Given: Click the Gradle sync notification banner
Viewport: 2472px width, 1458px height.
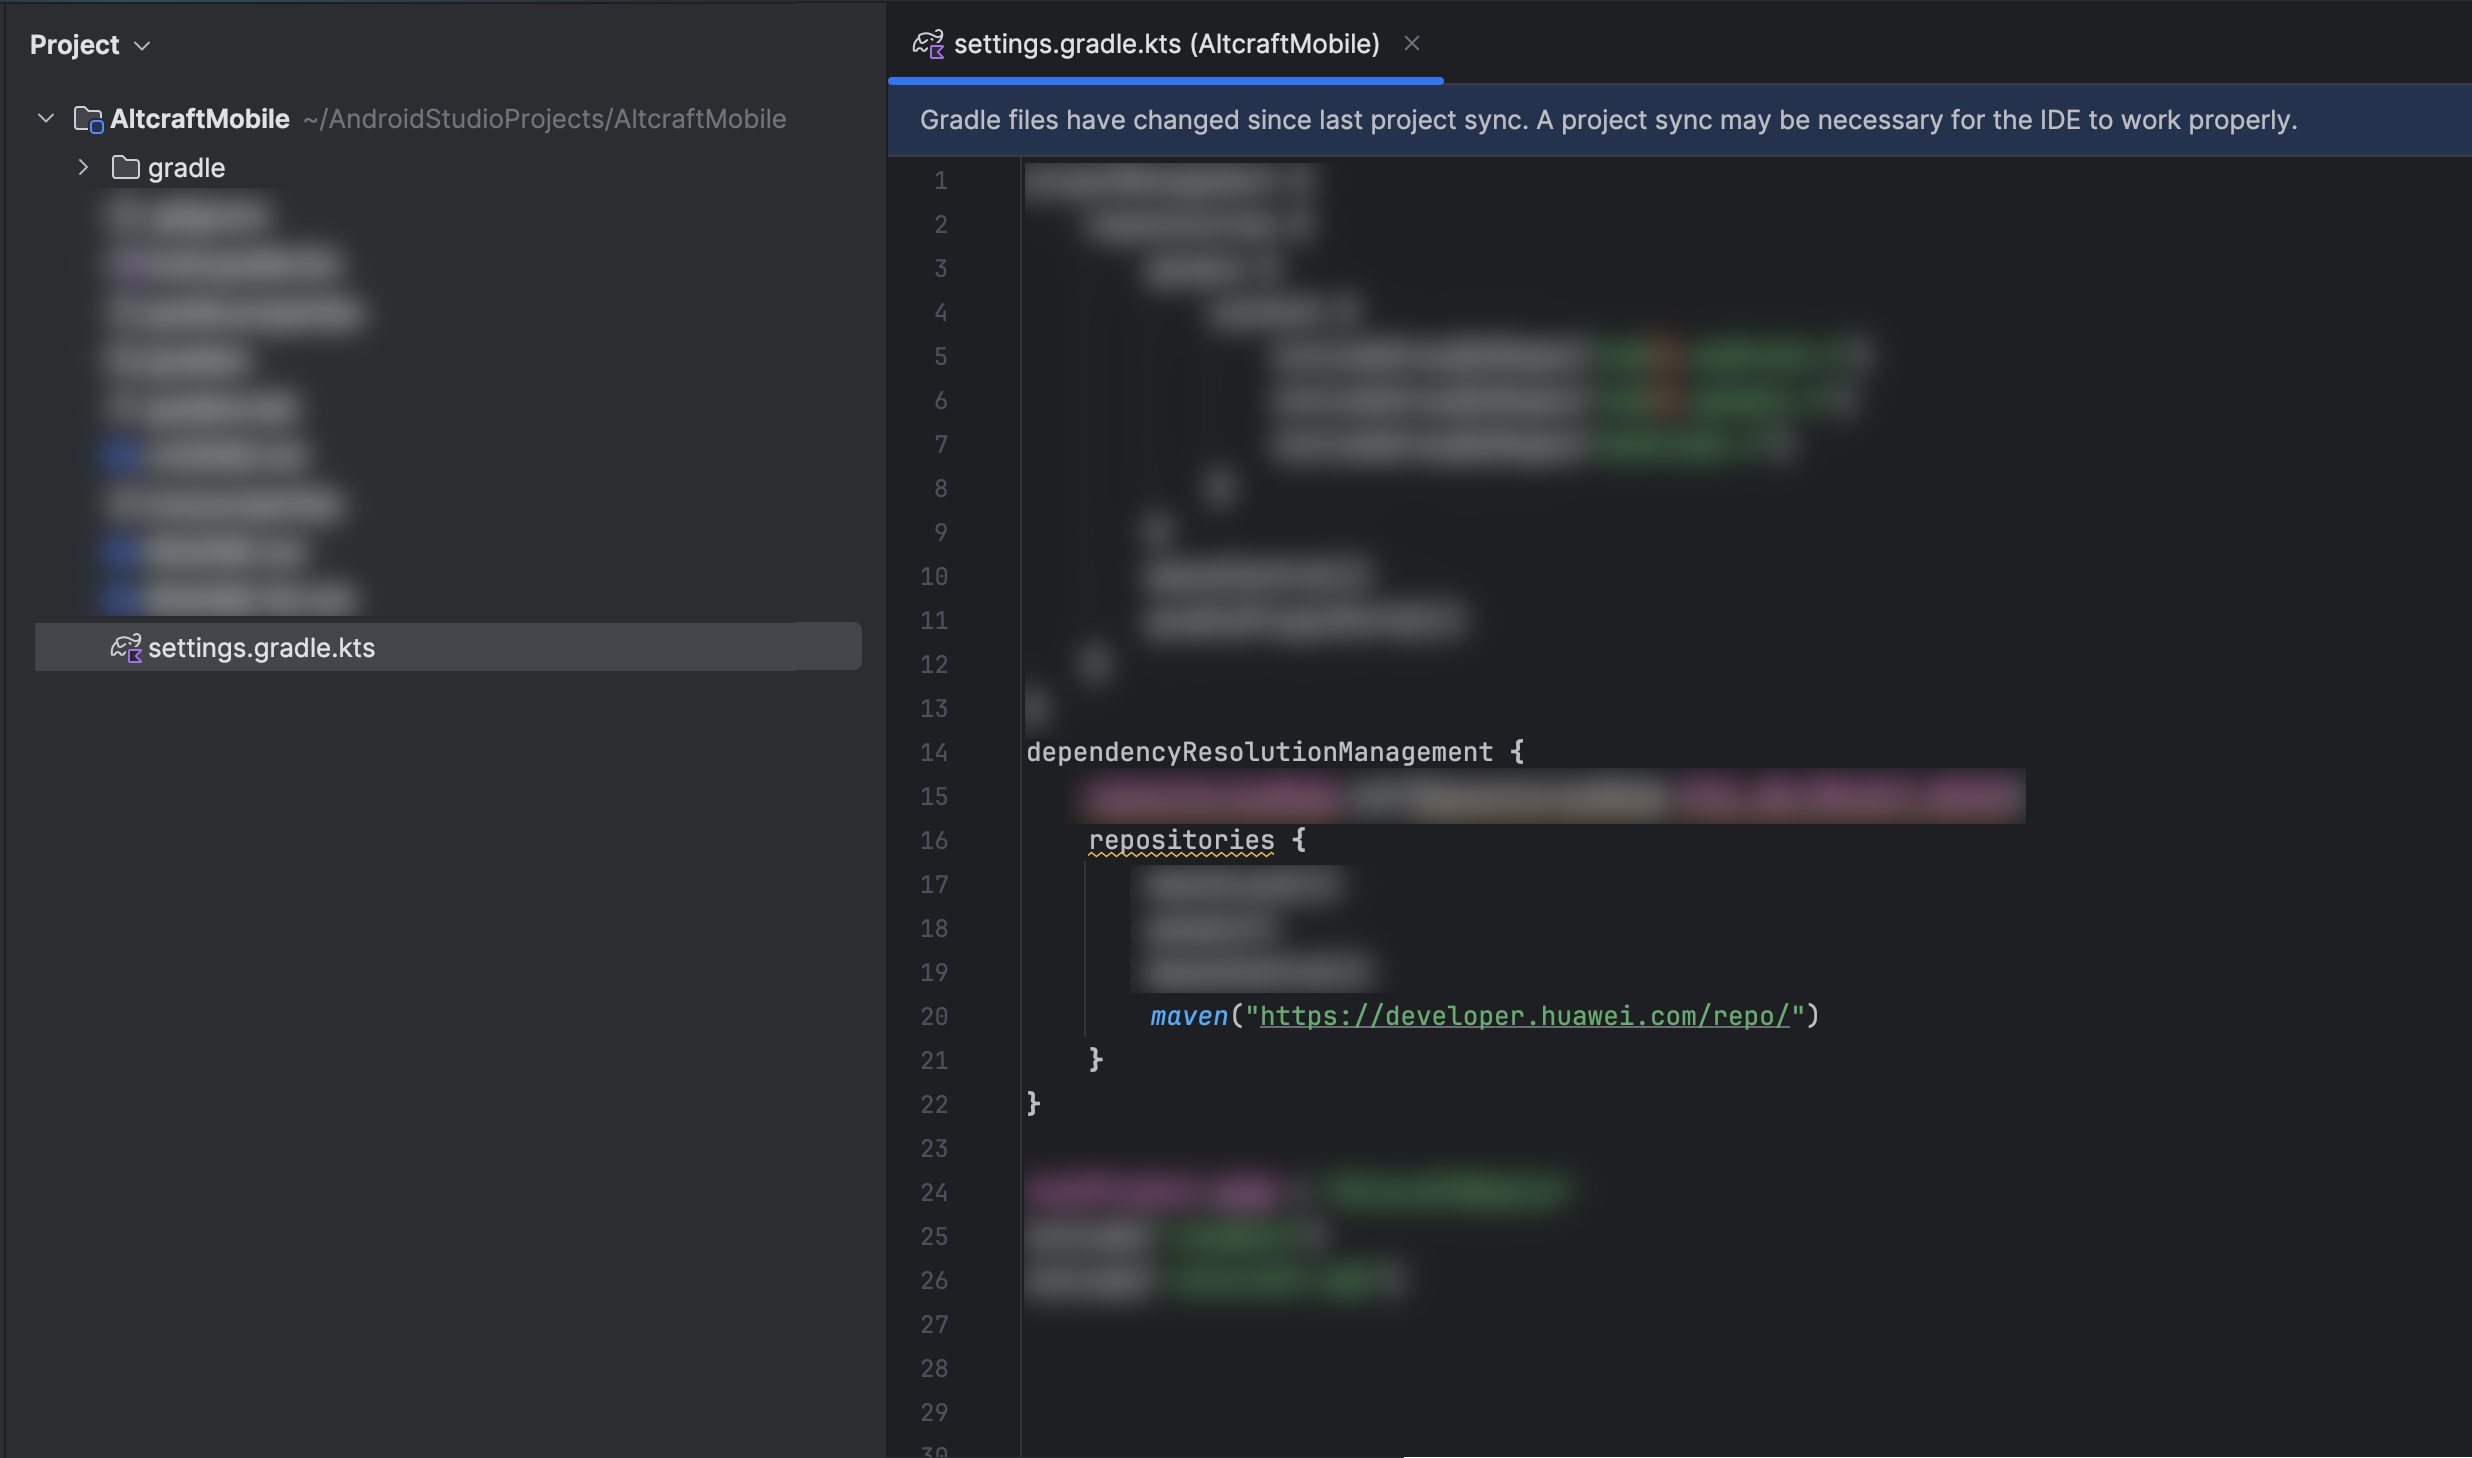Looking at the screenshot, I should (1607, 120).
